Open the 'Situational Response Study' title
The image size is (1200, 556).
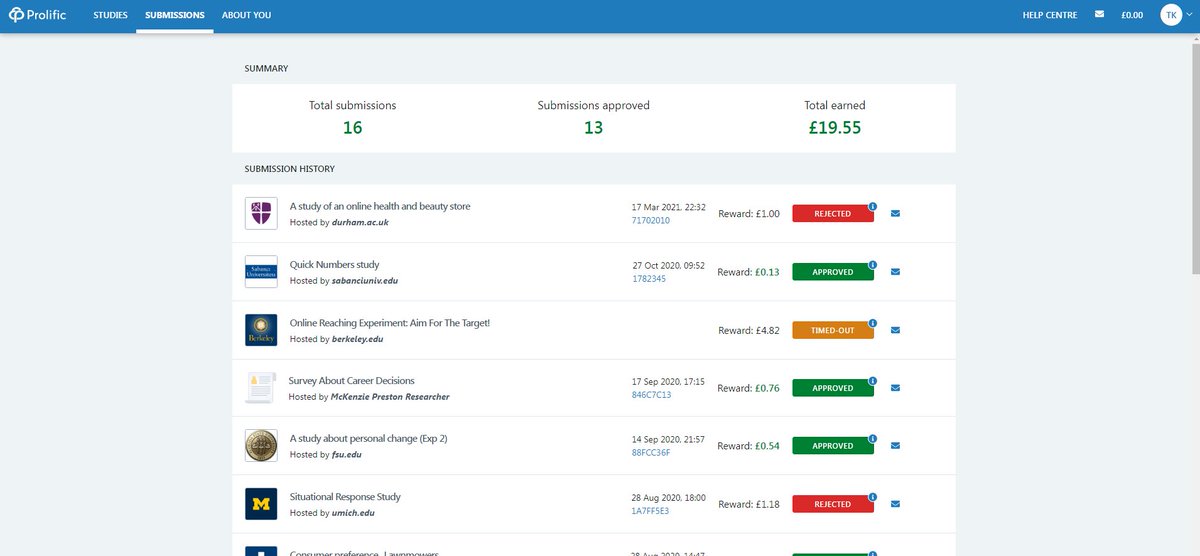[x=345, y=496]
